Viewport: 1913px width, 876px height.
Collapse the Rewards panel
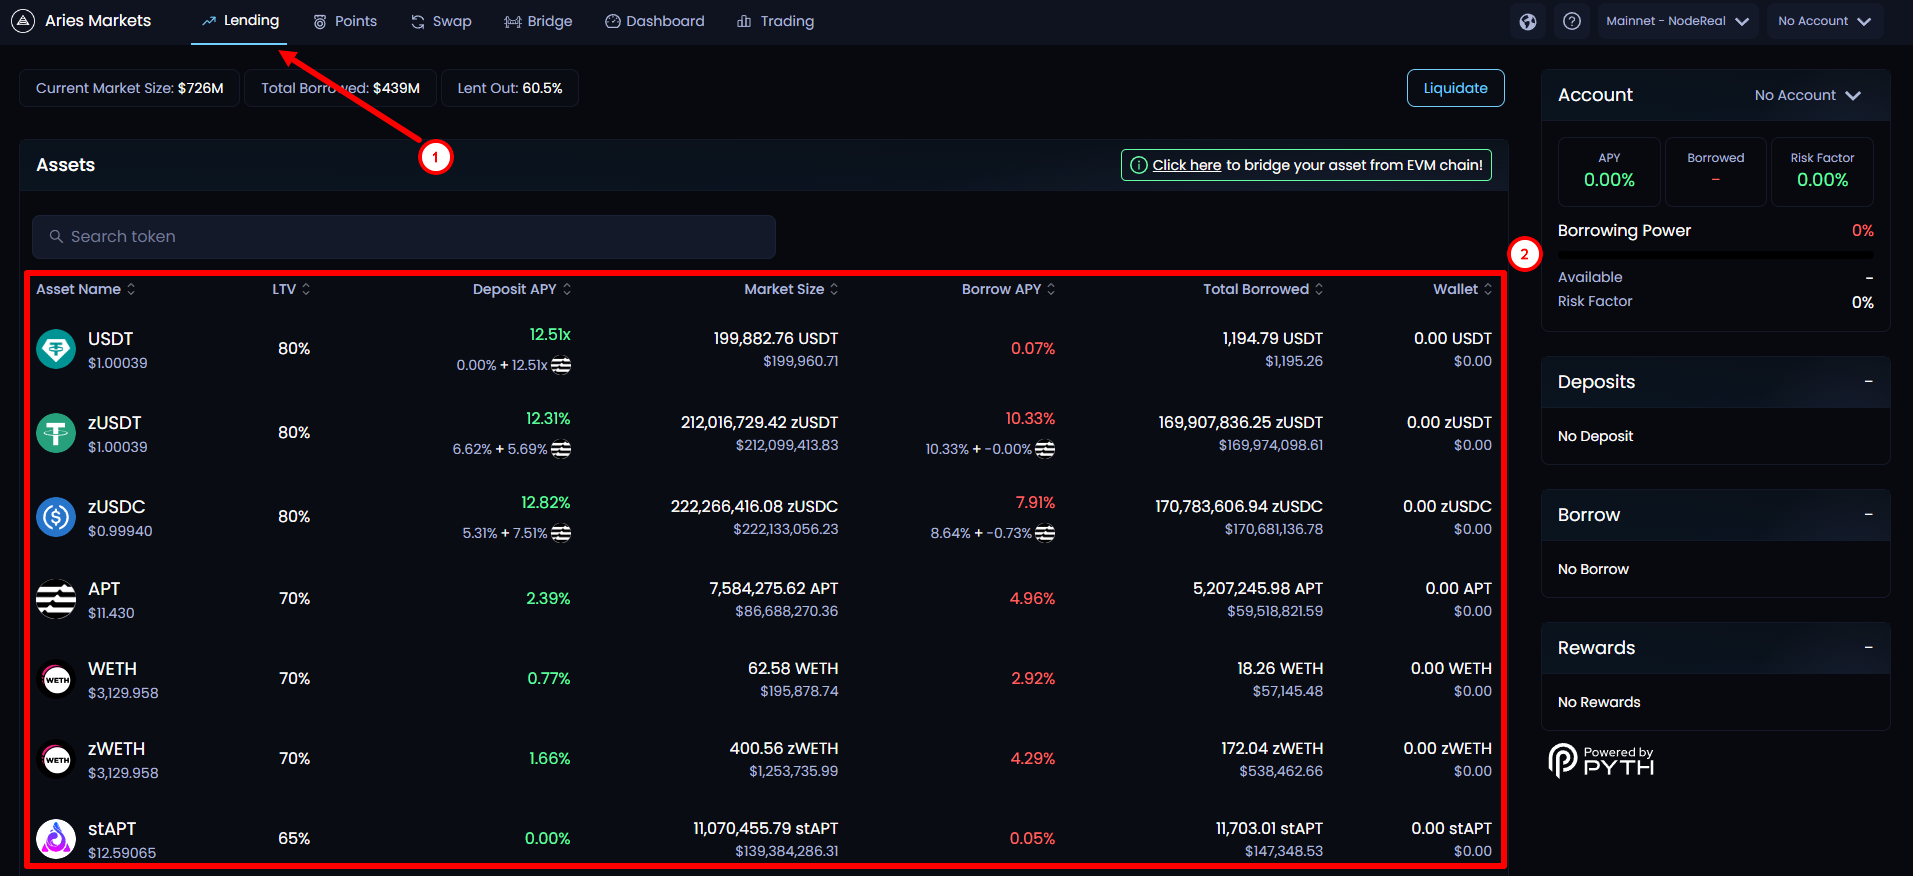point(1868,647)
